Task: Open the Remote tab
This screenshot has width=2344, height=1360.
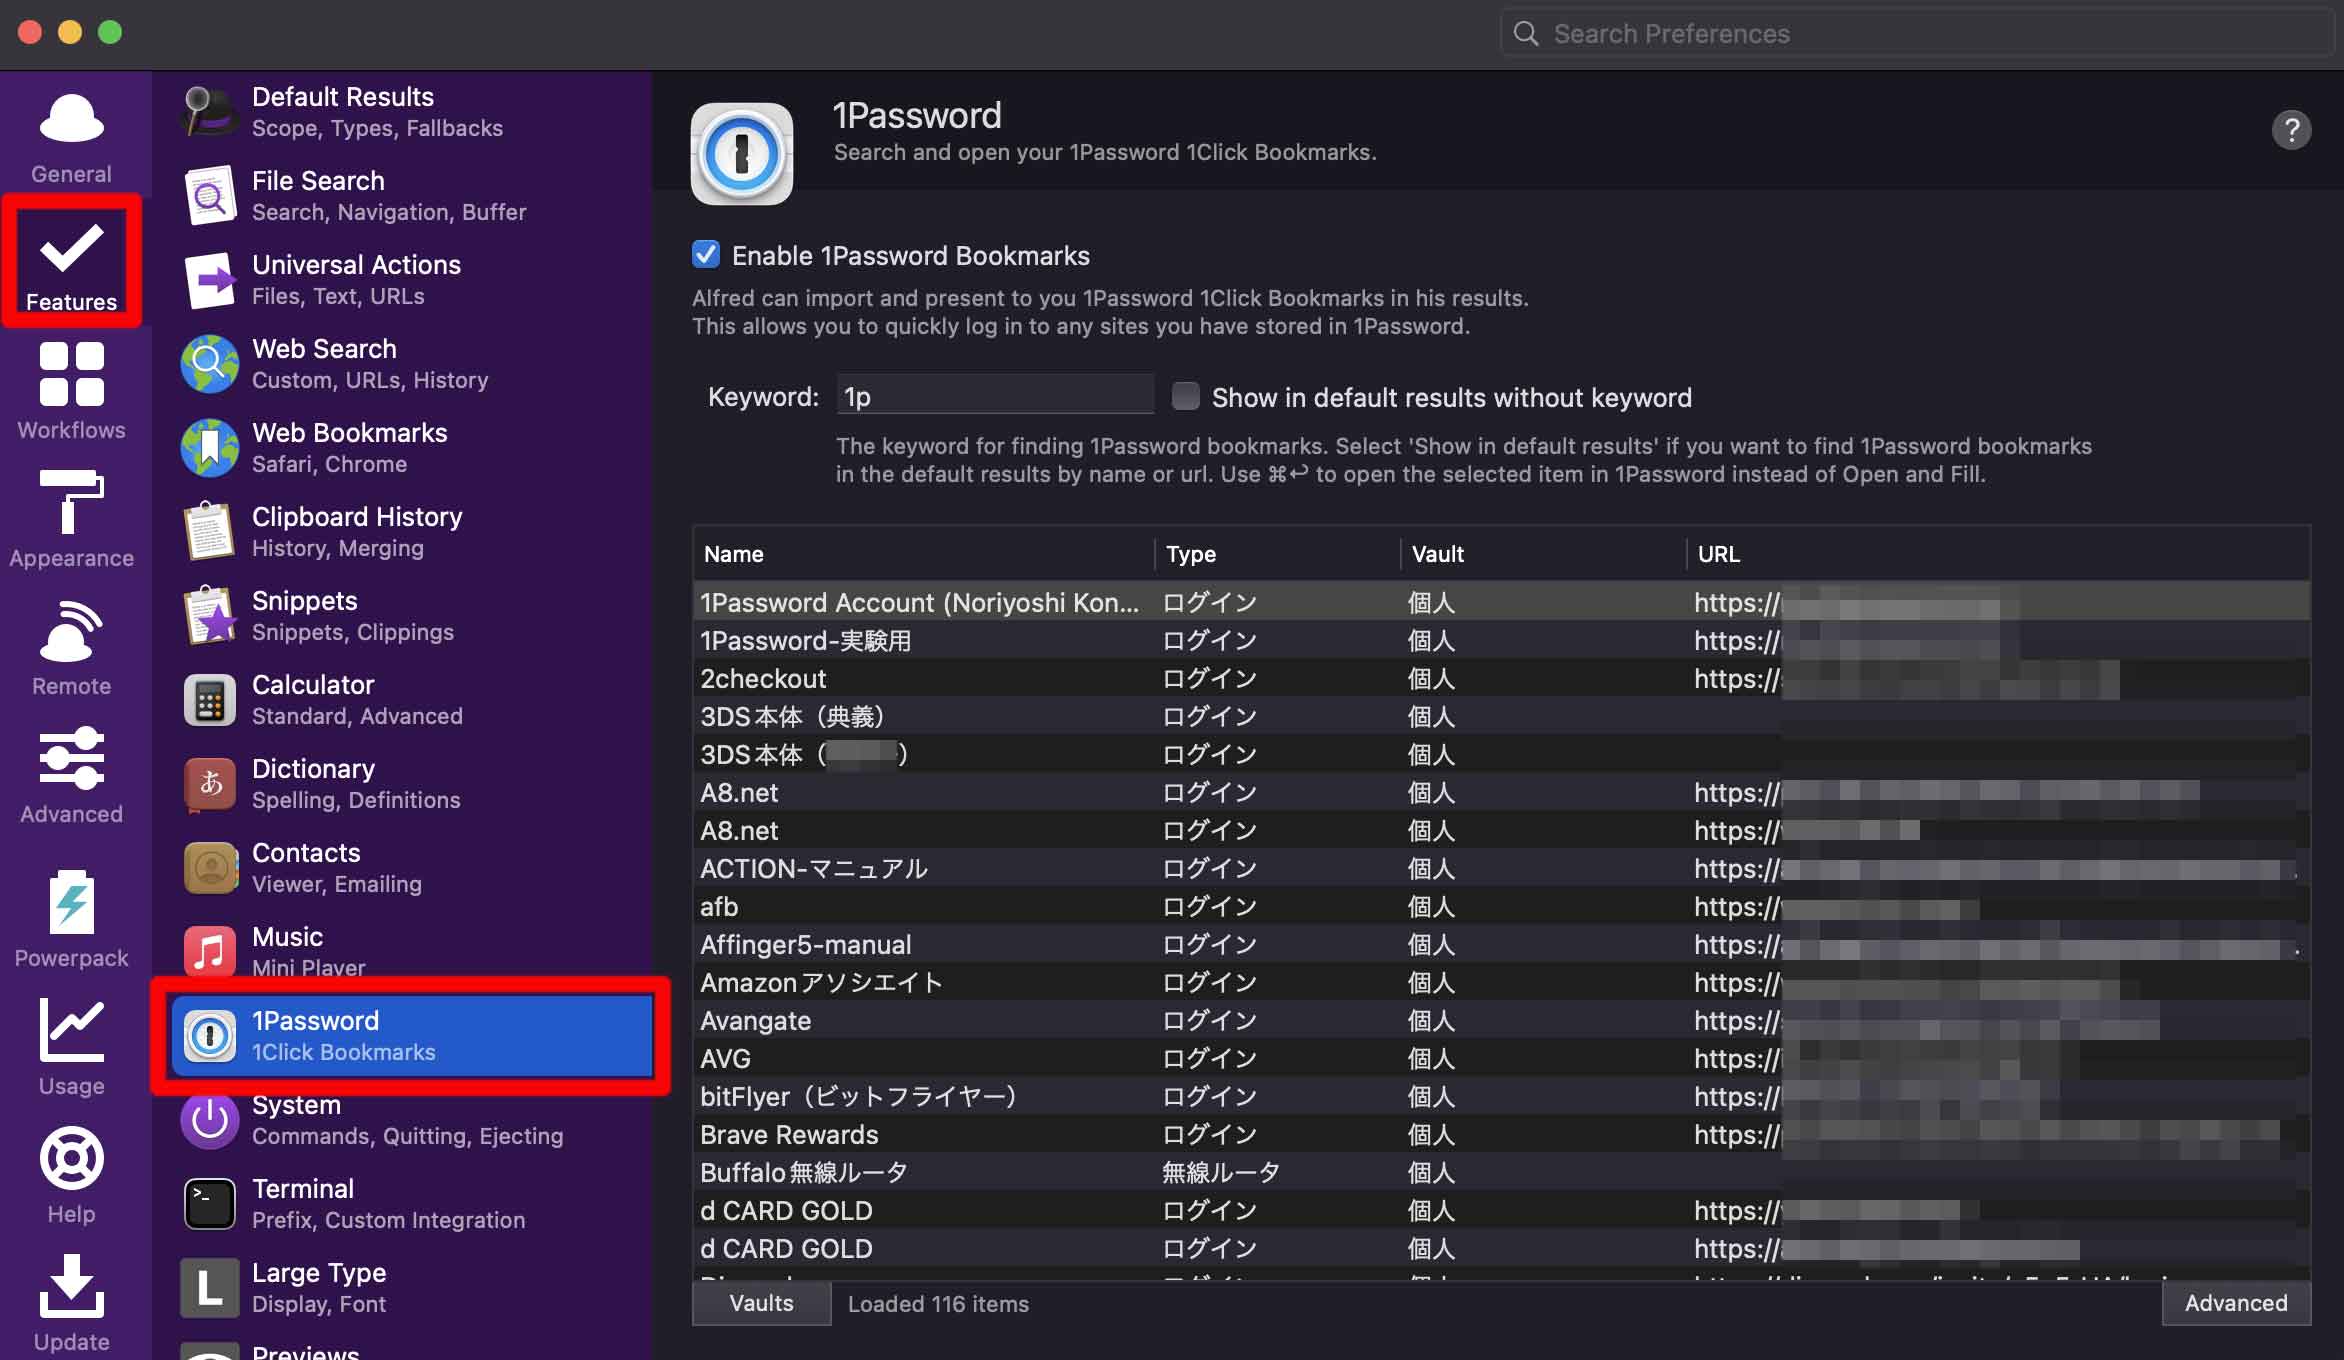Action: point(71,649)
